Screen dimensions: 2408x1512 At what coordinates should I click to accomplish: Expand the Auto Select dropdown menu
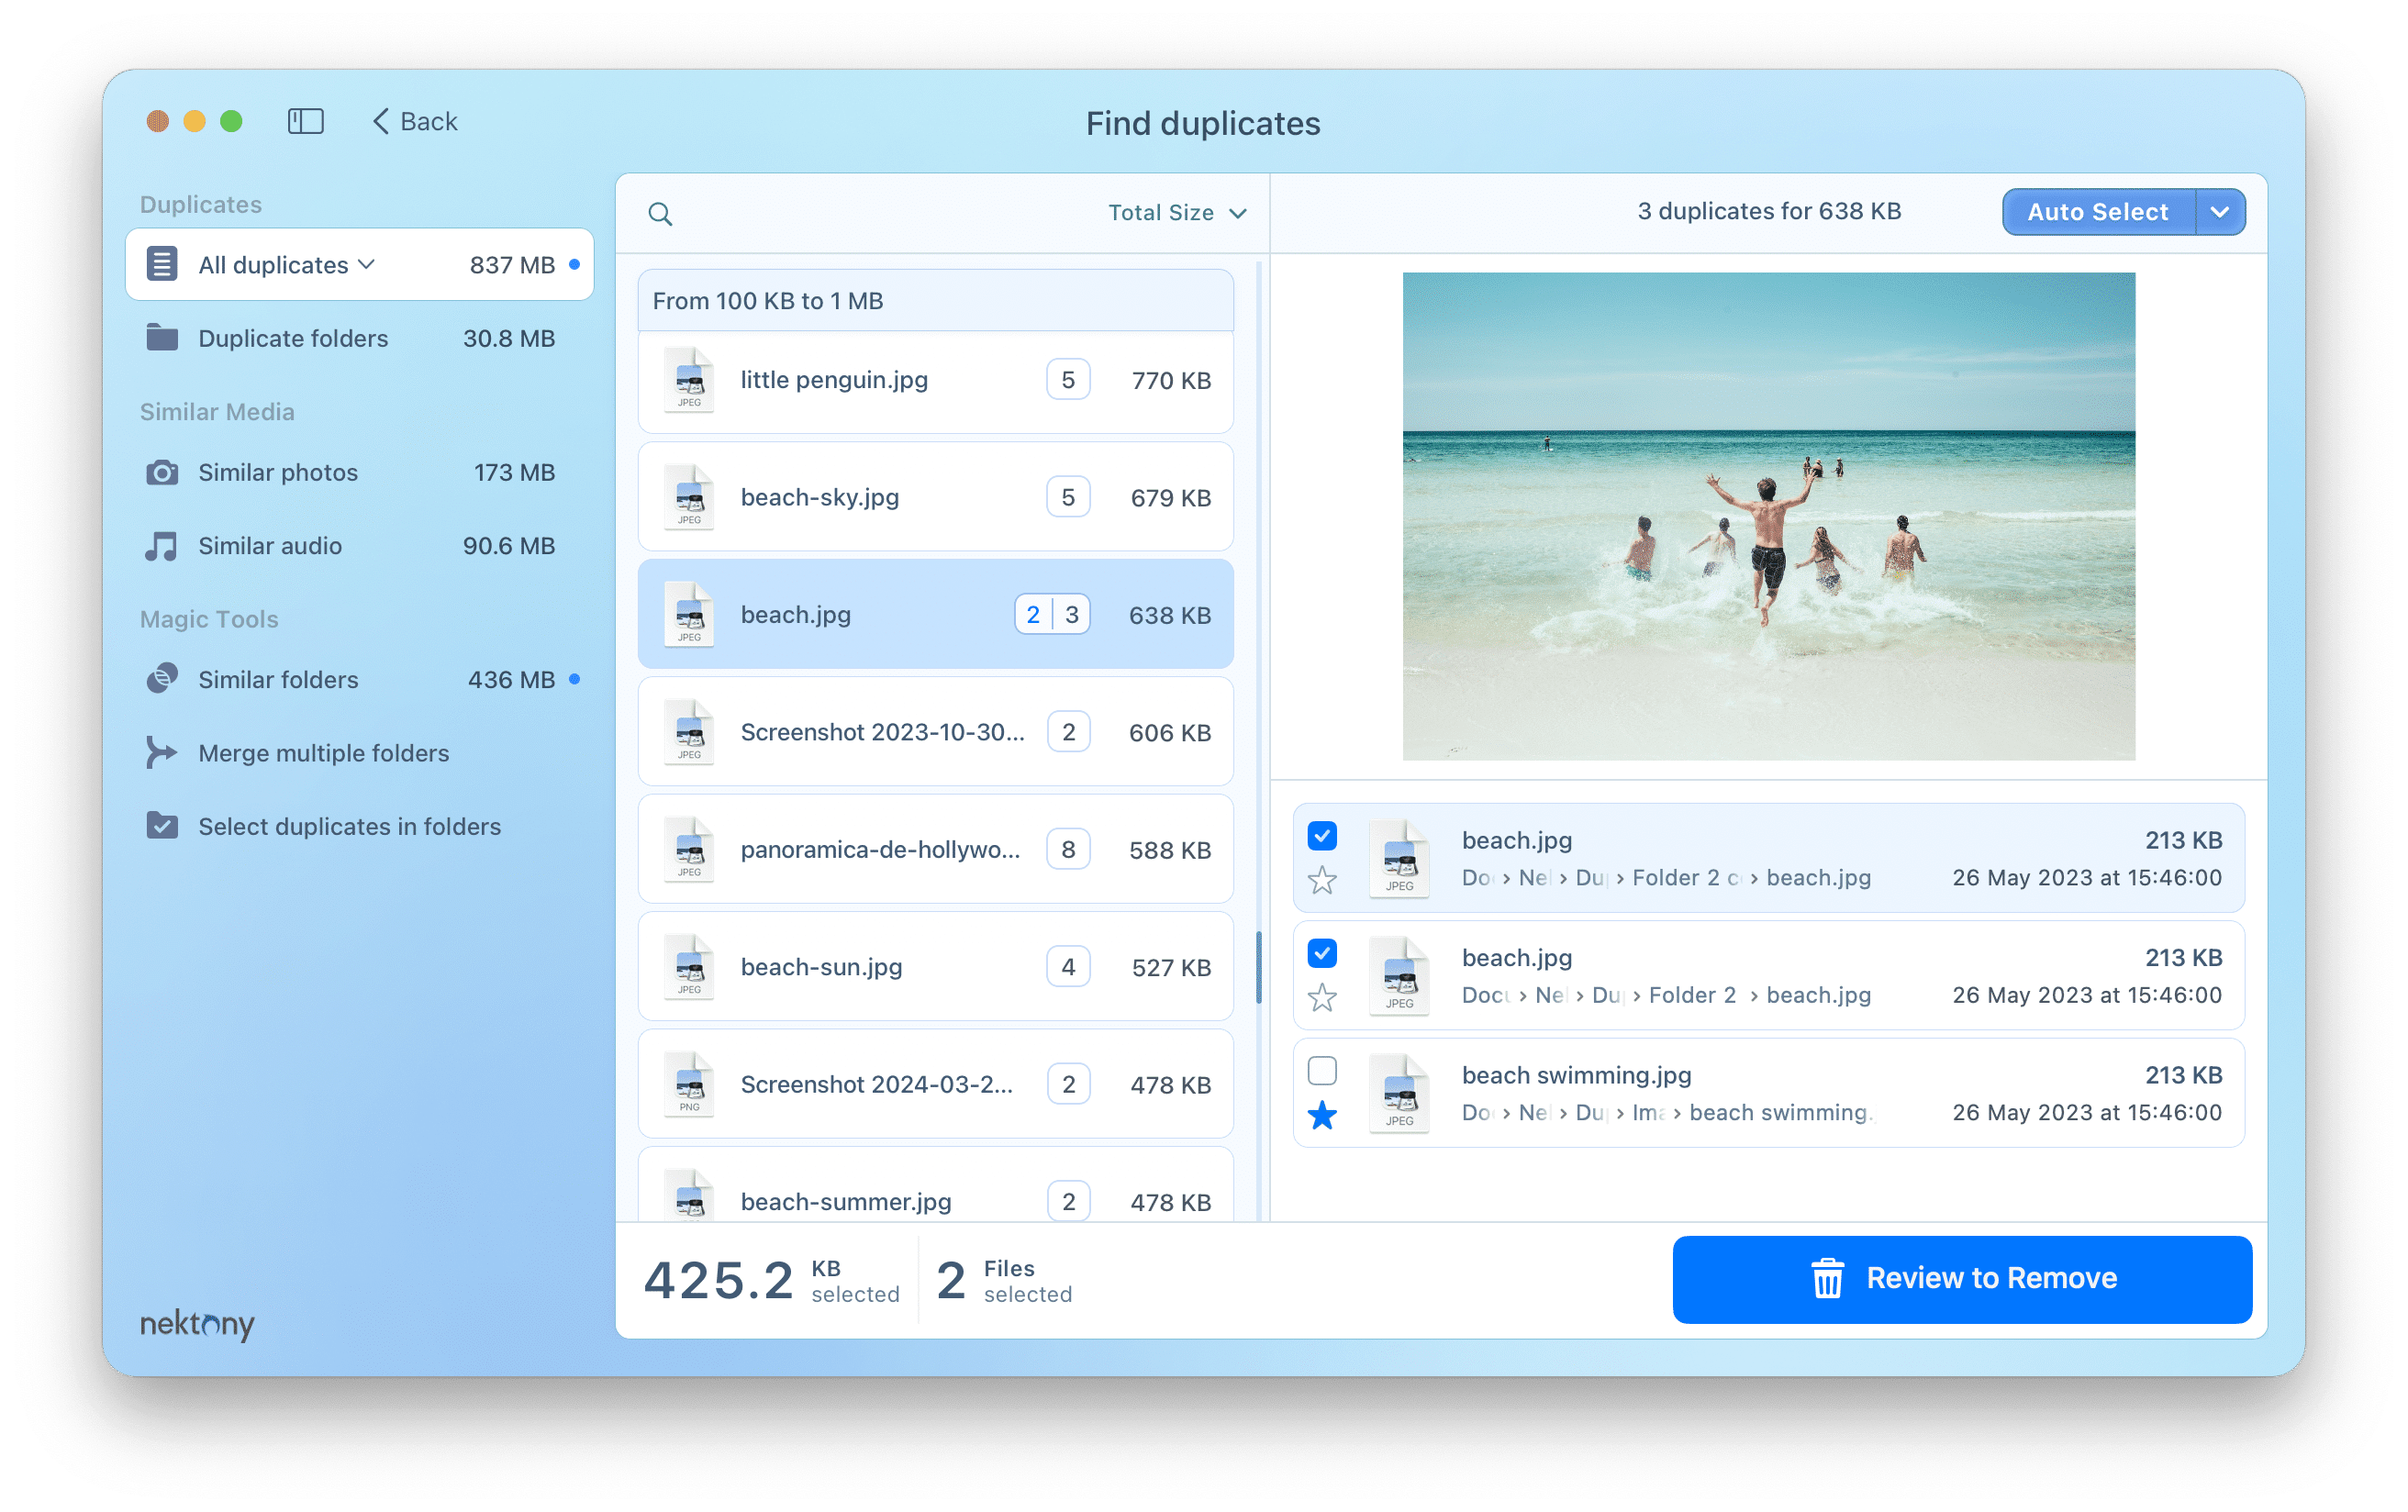pos(2224,213)
